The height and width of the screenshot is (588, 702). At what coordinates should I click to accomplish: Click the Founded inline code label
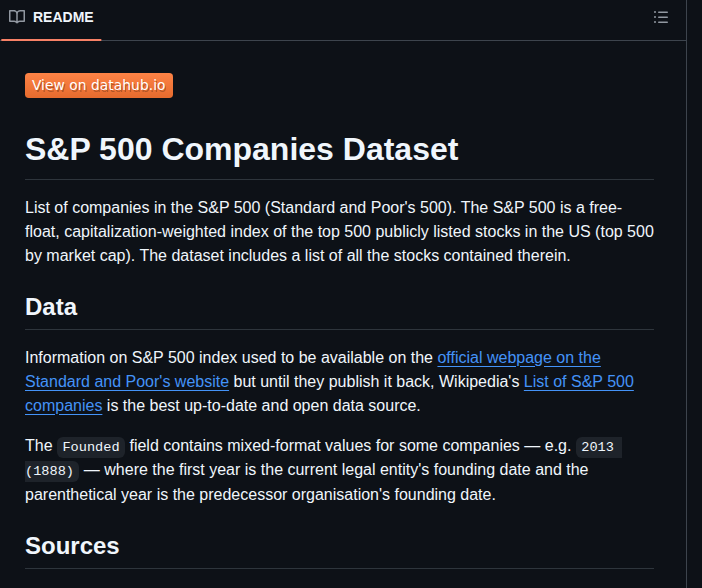tap(91, 446)
